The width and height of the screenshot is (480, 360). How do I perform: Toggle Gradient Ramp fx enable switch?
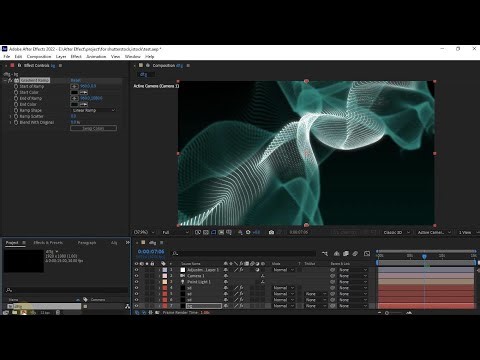(10, 80)
